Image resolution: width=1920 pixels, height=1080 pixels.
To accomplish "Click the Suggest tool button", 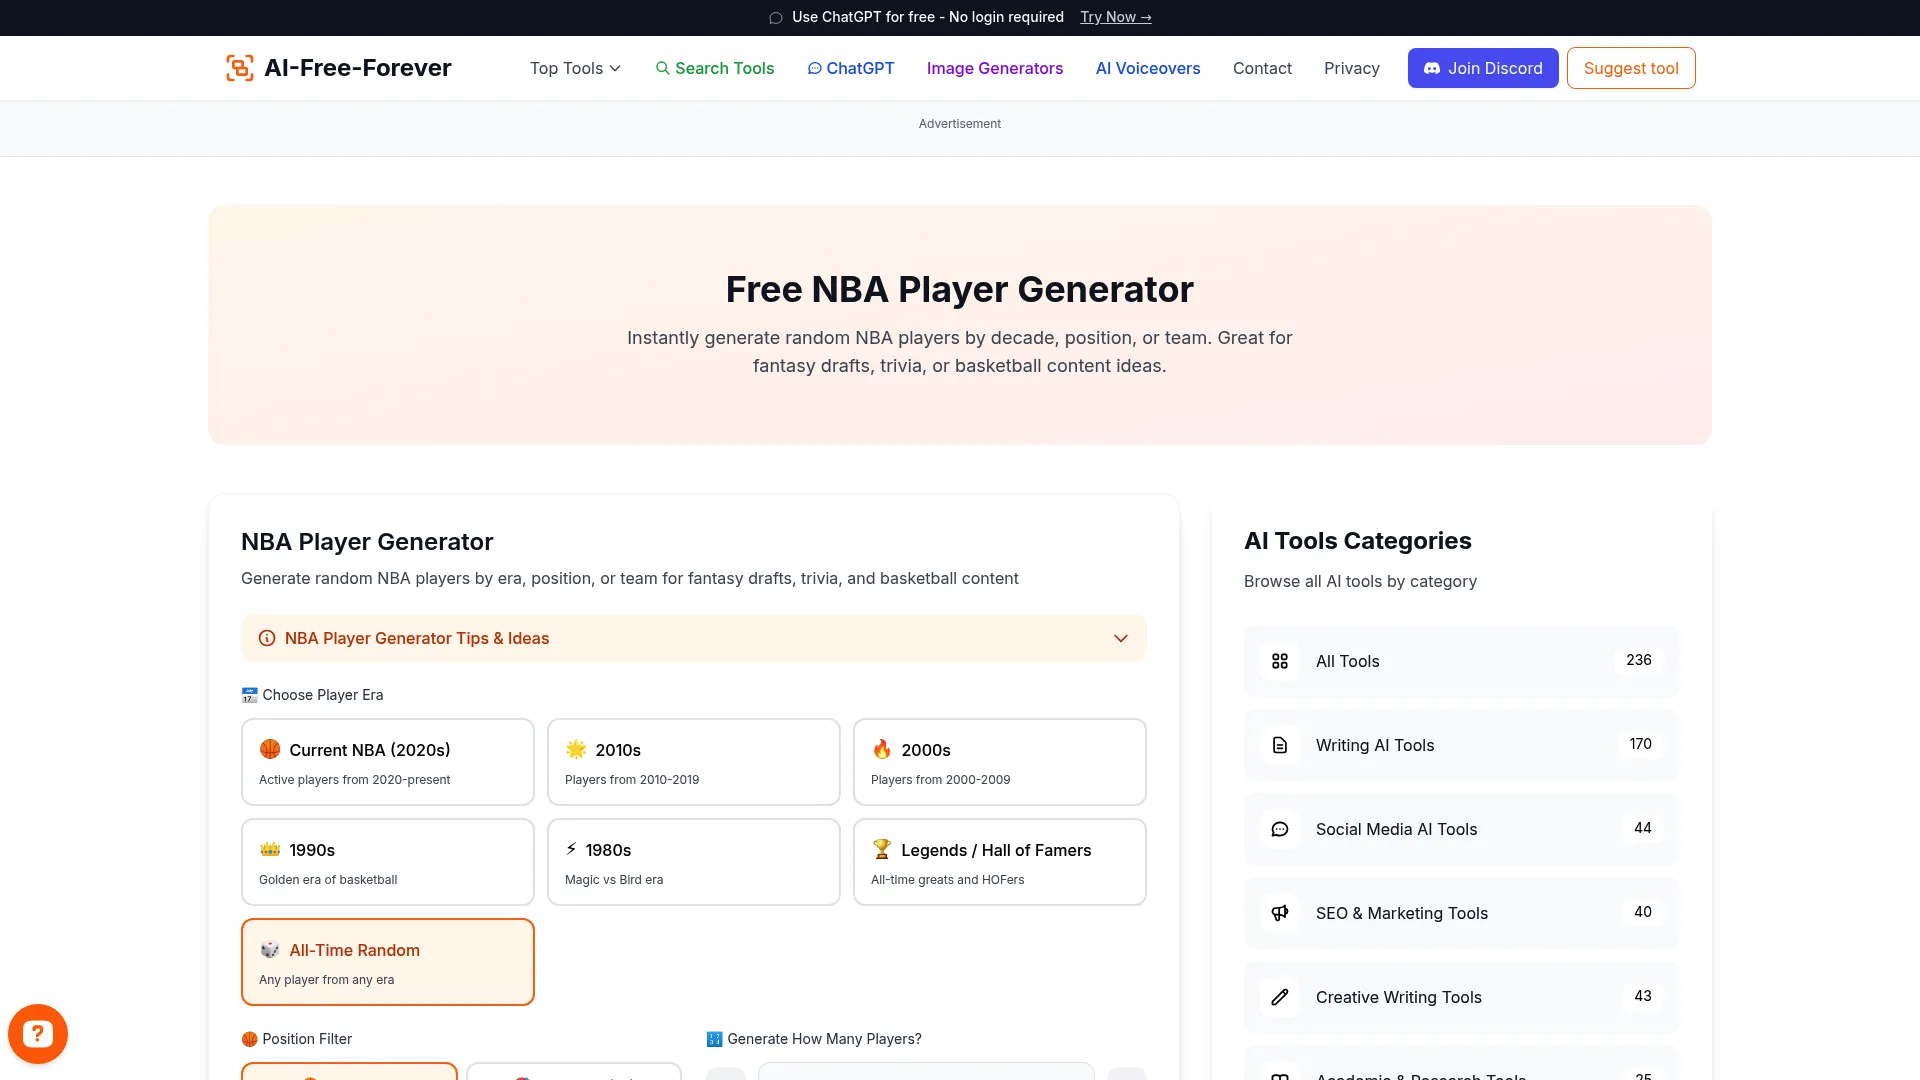I will tap(1630, 68).
